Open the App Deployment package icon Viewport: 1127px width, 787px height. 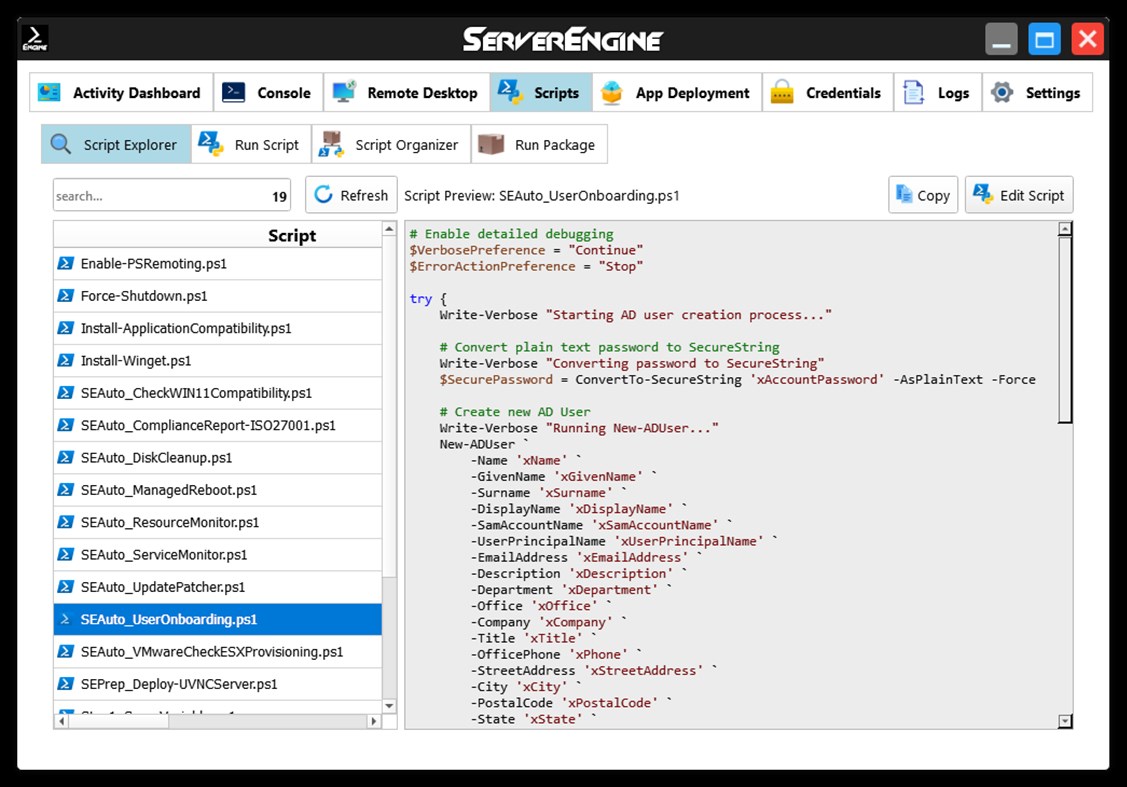point(610,92)
